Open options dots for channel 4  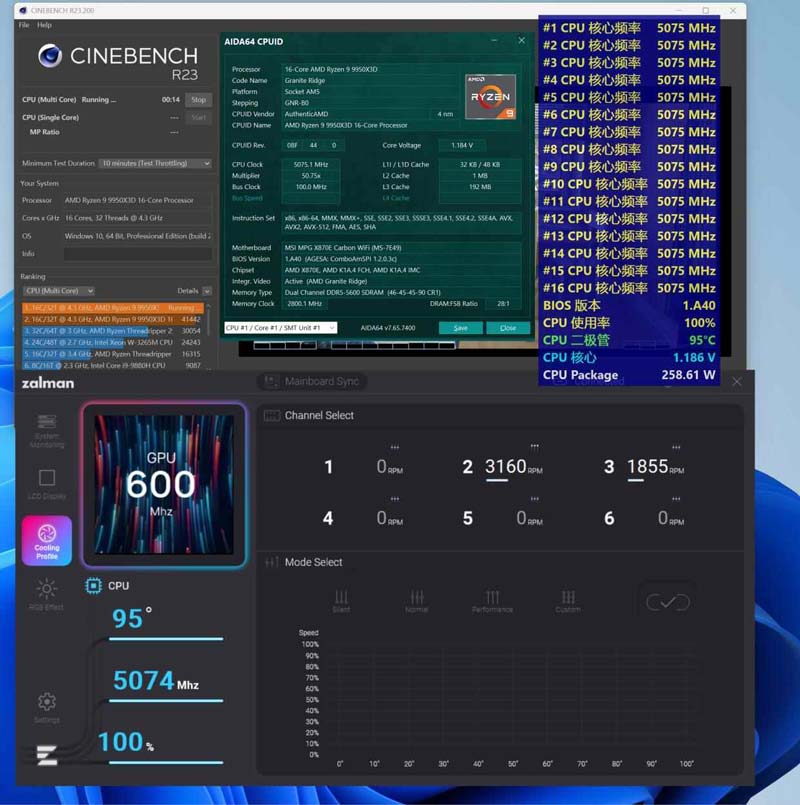[394, 499]
